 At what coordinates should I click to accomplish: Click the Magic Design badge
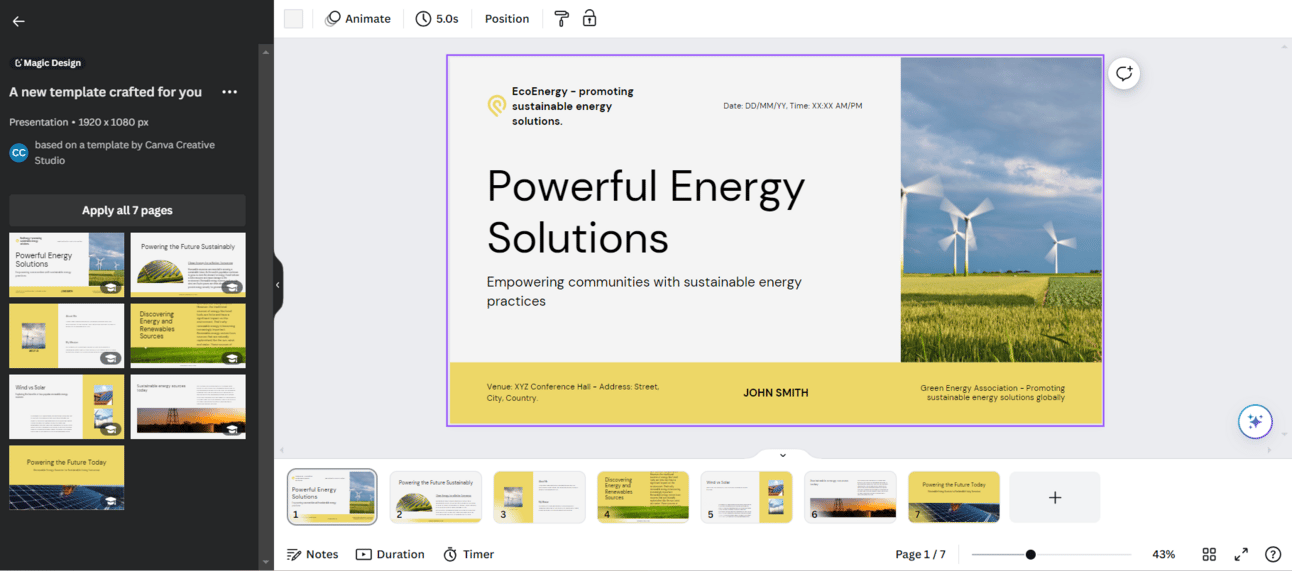pos(47,63)
